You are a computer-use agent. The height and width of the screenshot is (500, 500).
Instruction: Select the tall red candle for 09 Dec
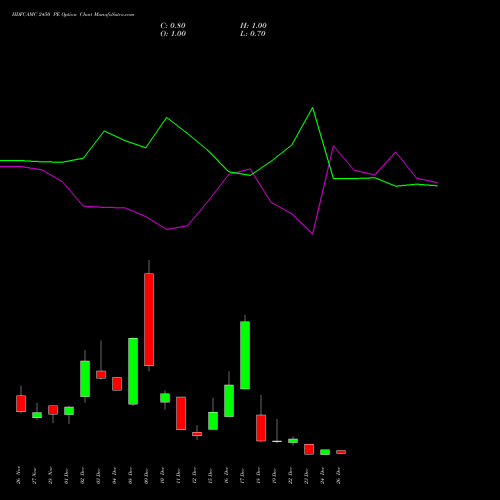[149, 319]
